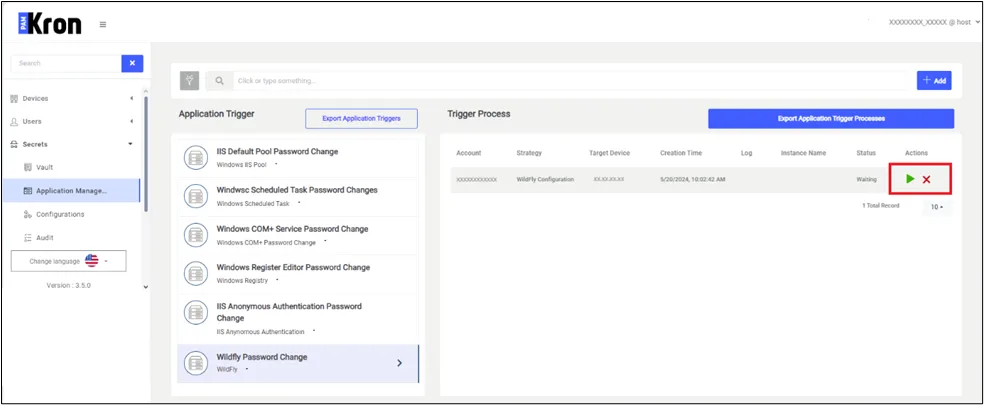The height and width of the screenshot is (405, 984).
Task: Click the Windows Register Editor server icon
Action: 196,274
